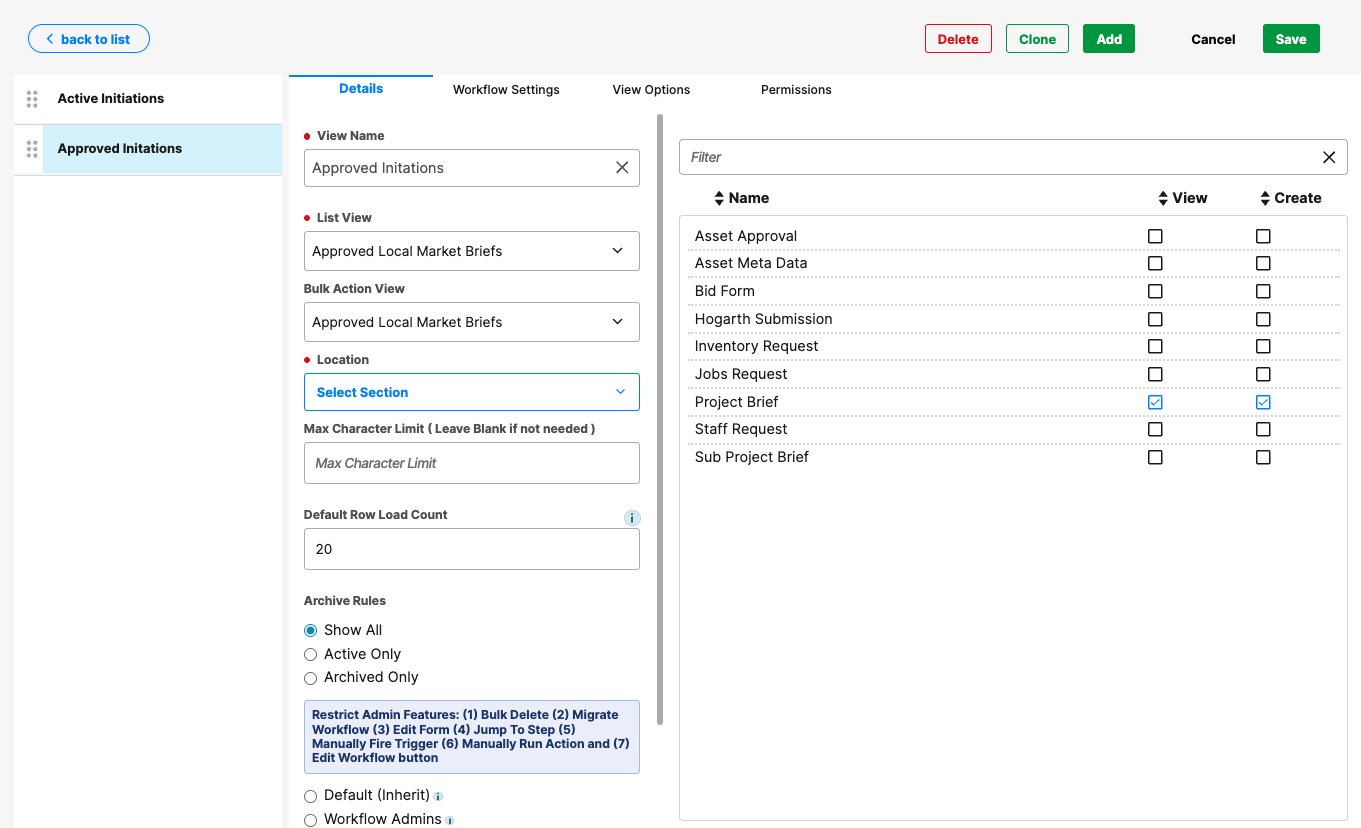Sort by Name column arrows
This screenshot has height=828, width=1361.
click(x=719, y=198)
